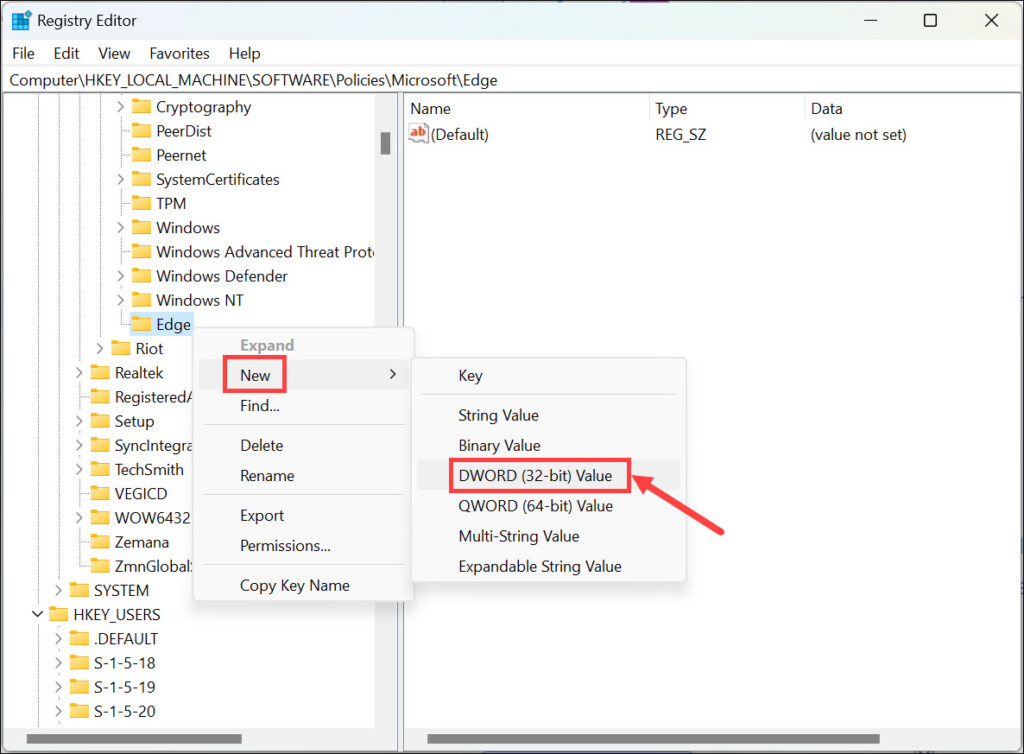Click the Data column header
The height and width of the screenshot is (754, 1024).
[912, 108]
